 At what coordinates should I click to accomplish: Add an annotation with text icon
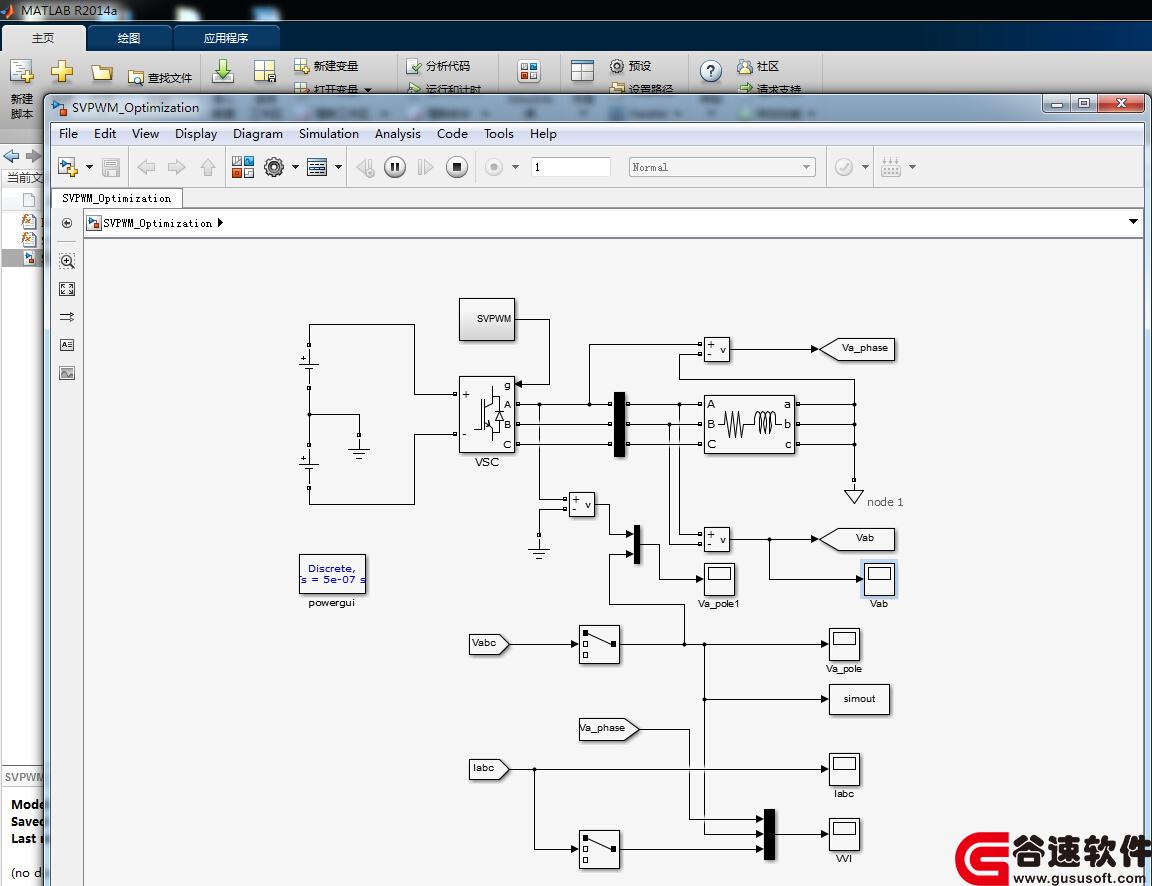tap(67, 345)
